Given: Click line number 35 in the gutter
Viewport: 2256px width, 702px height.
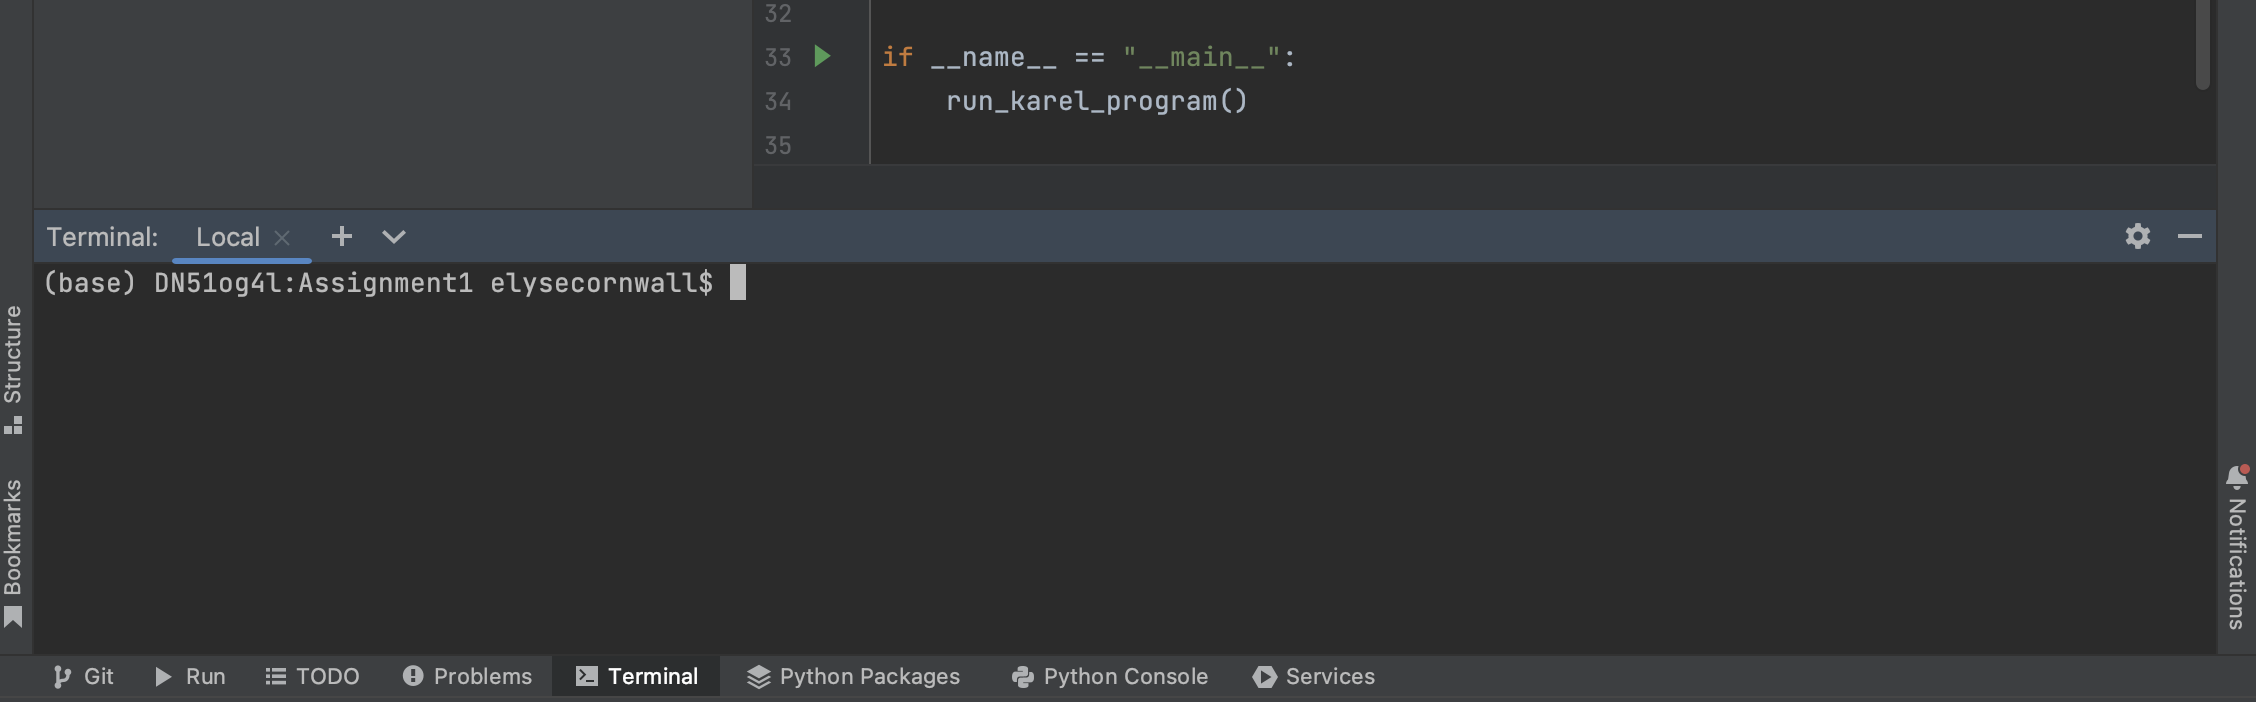Looking at the screenshot, I should 778,145.
